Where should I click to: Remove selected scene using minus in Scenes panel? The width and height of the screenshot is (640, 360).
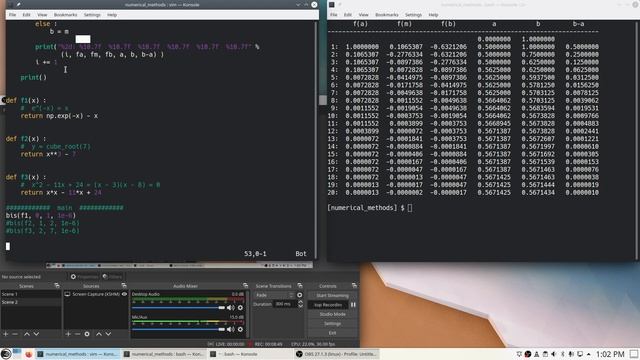point(15,334)
